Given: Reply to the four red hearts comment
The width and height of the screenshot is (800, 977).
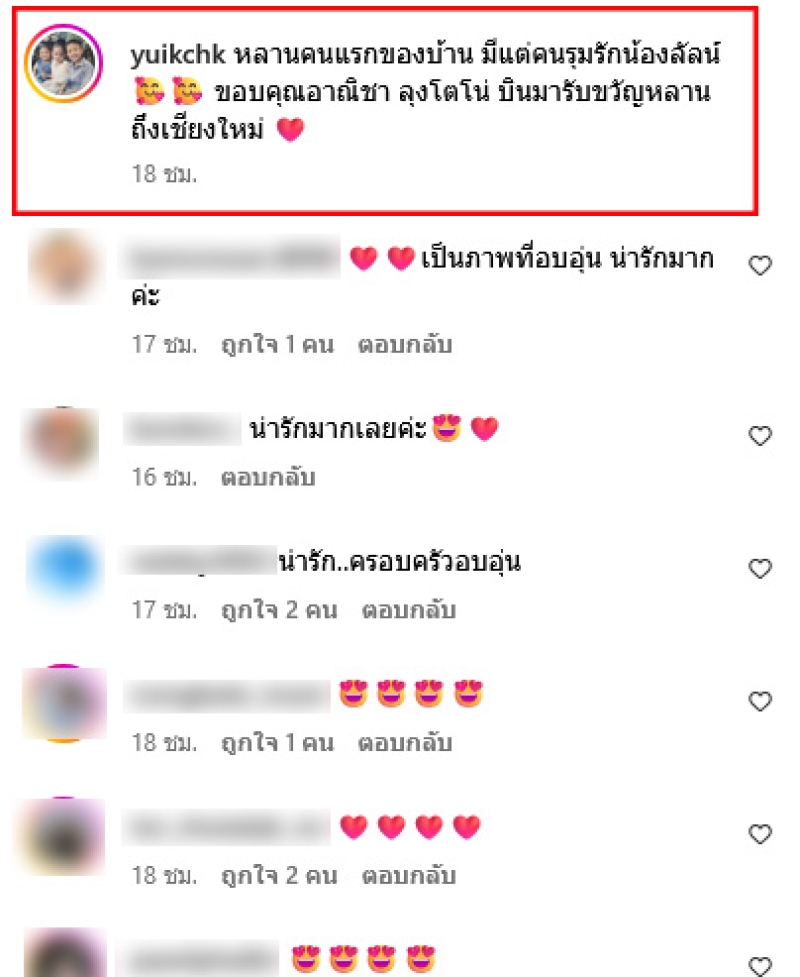Looking at the screenshot, I should pyautogui.click(x=409, y=875).
